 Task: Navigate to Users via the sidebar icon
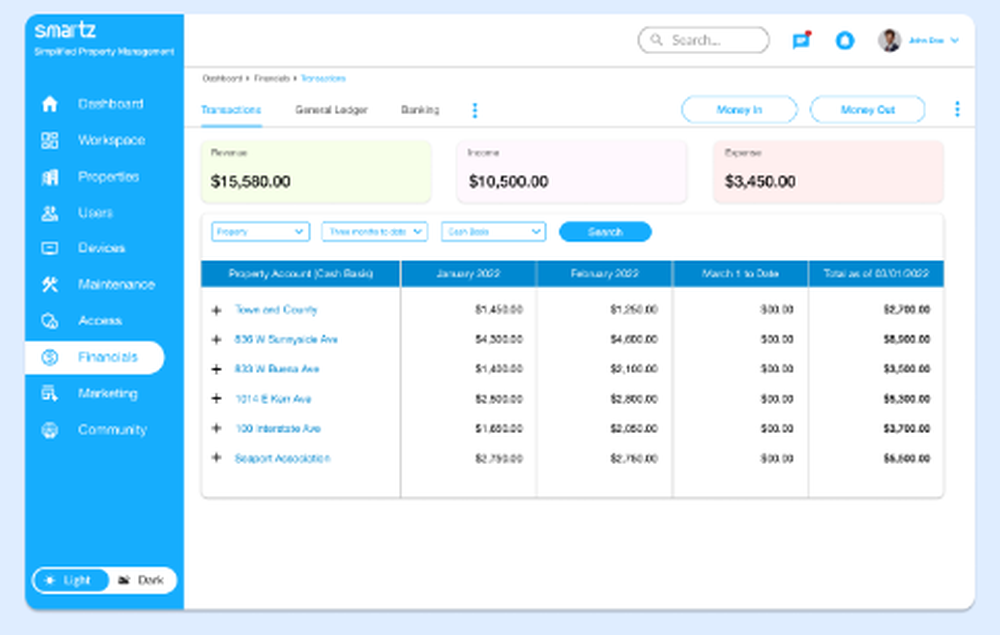(x=49, y=212)
